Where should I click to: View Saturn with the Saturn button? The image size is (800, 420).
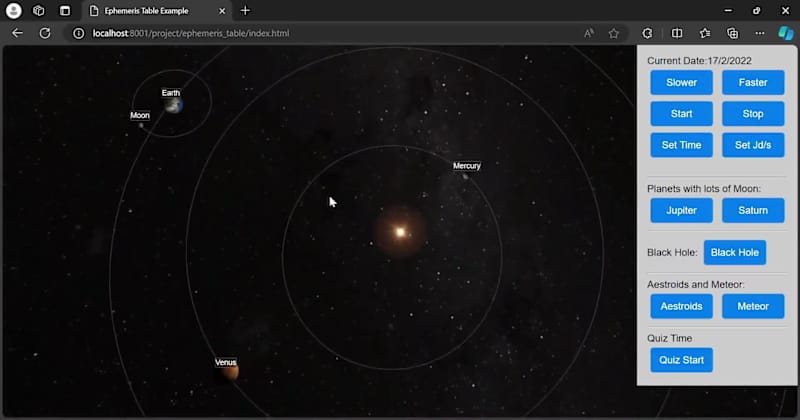click(753, 210)
